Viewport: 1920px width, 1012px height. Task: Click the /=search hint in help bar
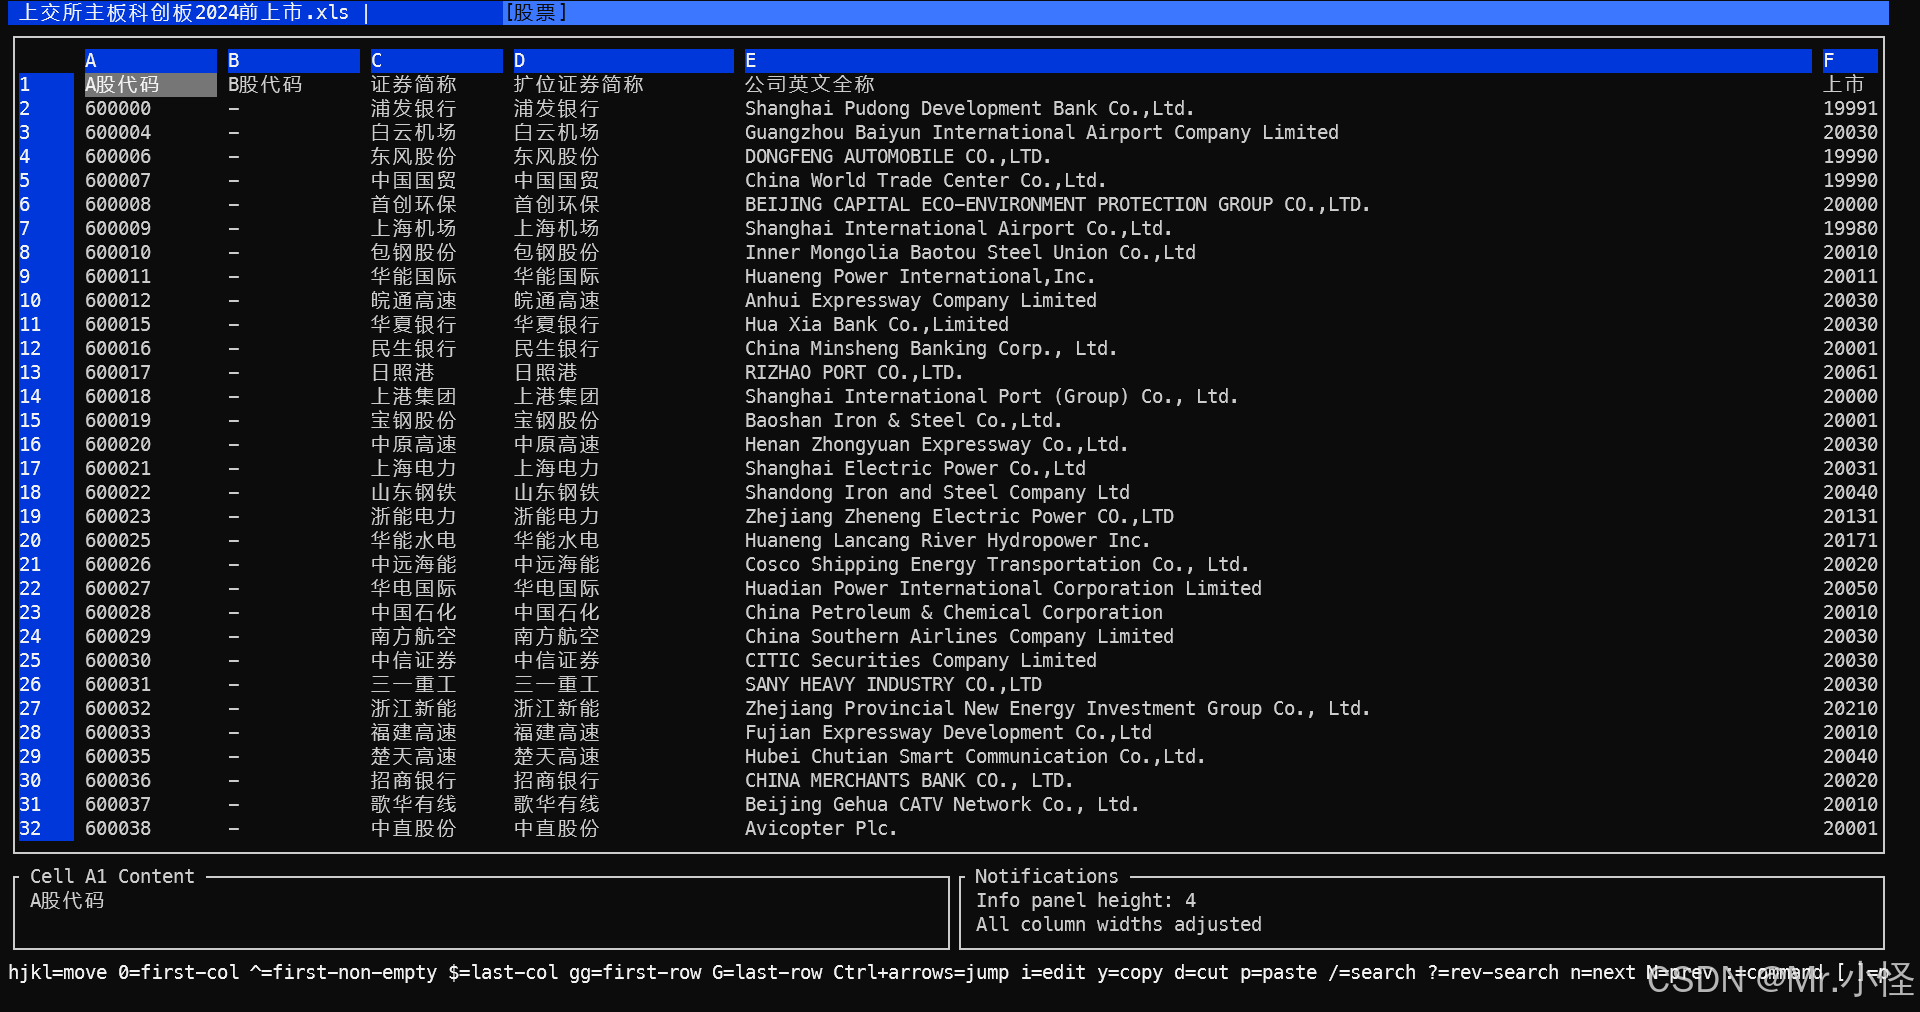click(1372, 972)
